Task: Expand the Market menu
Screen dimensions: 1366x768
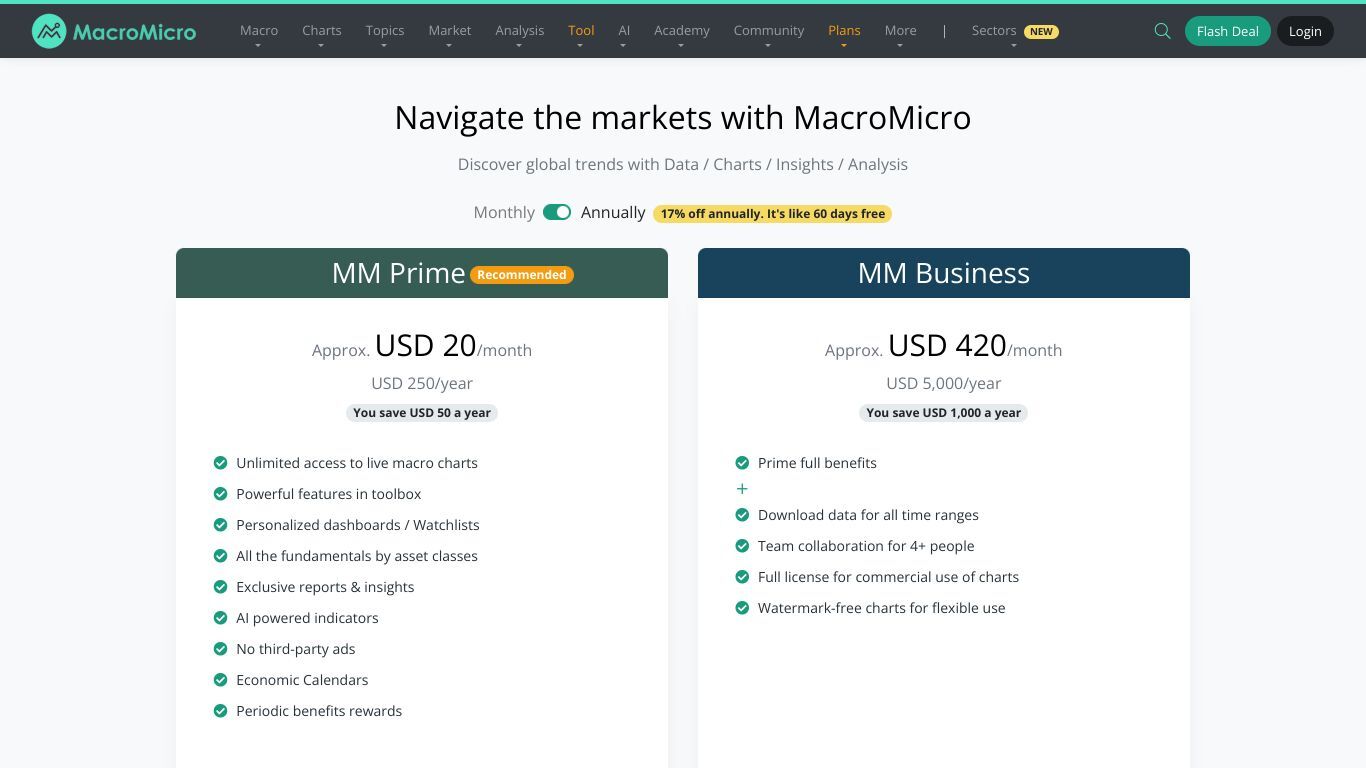Action: [x=450, y=31]
